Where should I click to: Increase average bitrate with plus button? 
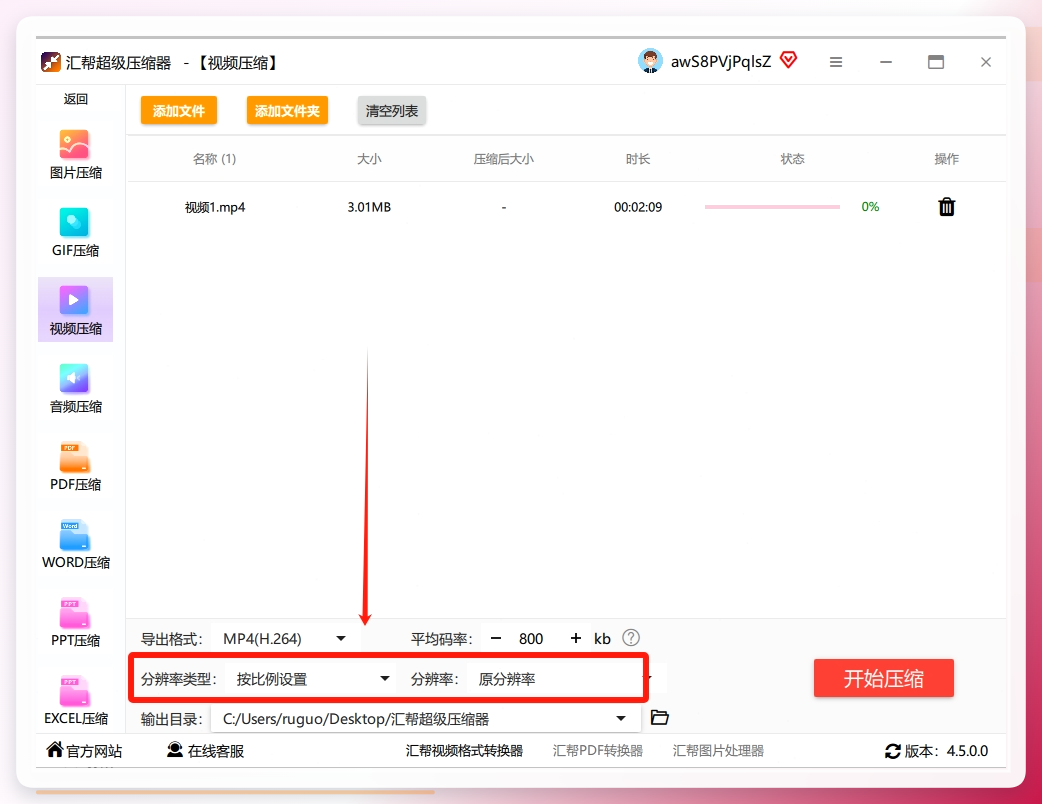[x=575, y=639]
